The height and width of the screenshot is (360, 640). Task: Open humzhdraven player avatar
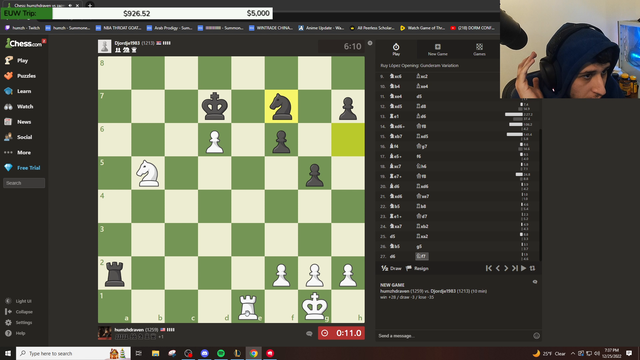104,333
